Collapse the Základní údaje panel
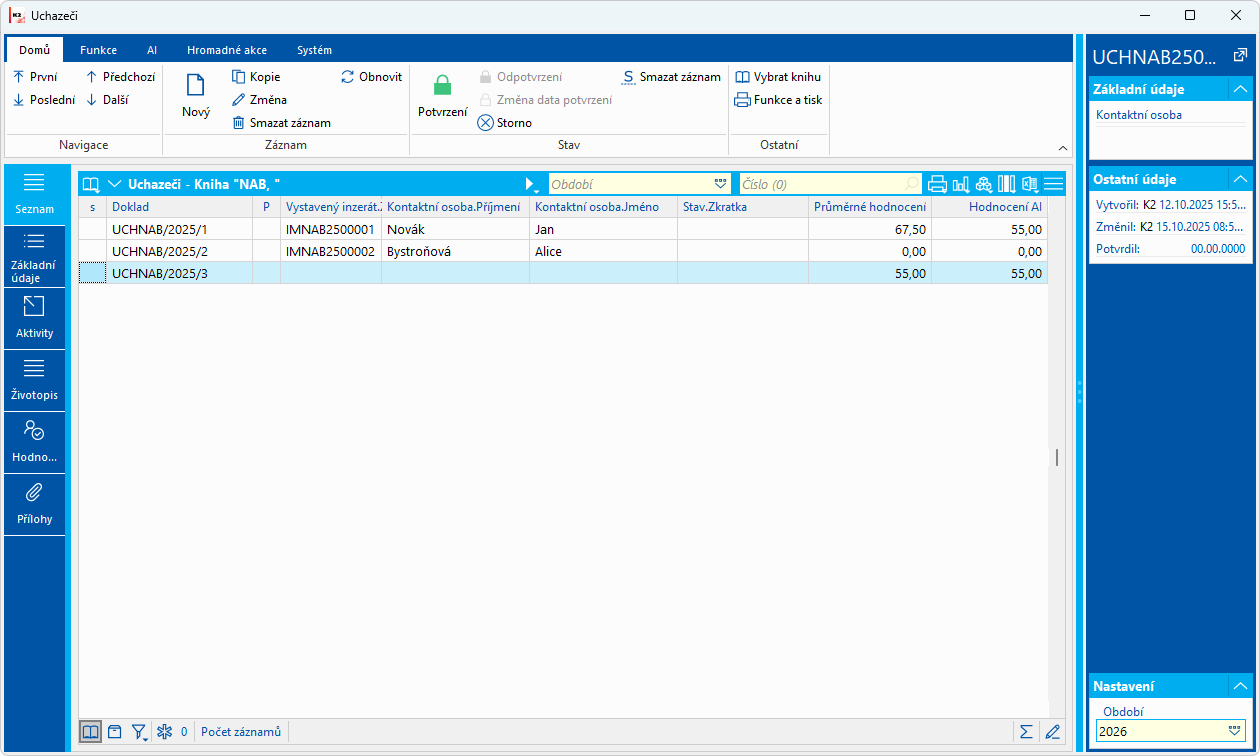1260x756 pixels. pyautogui.click(x=1240, y=89)
